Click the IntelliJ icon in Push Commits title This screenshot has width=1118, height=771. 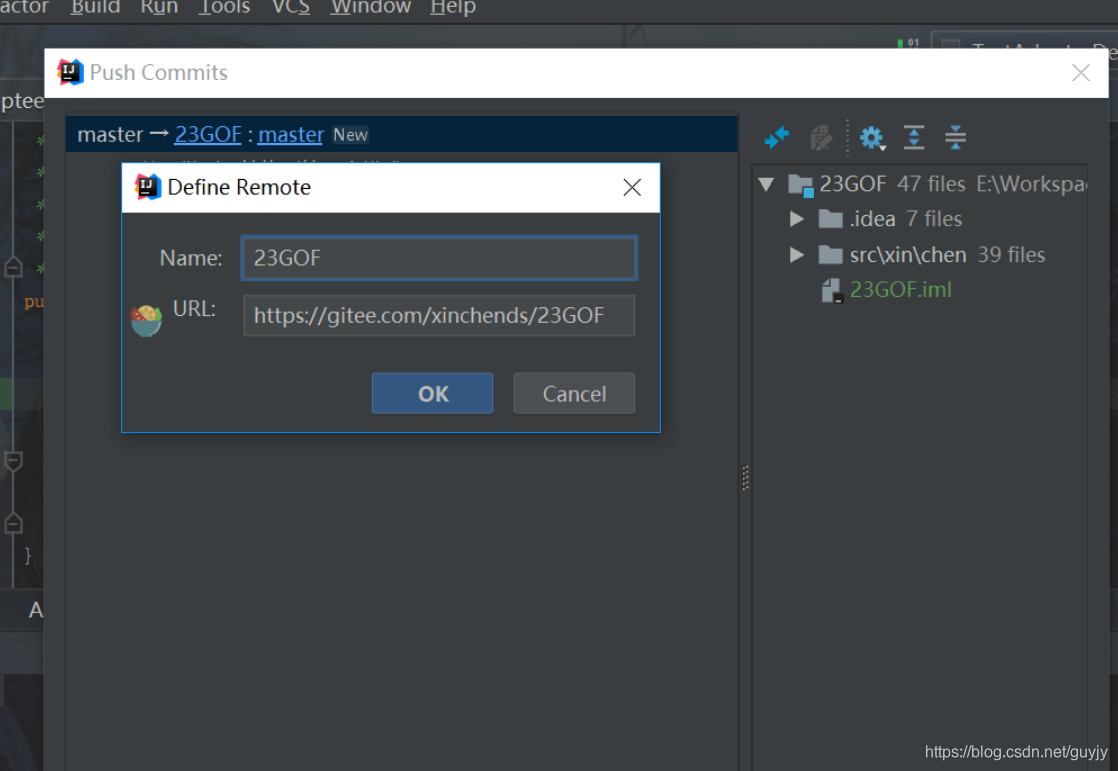(71, 72)
